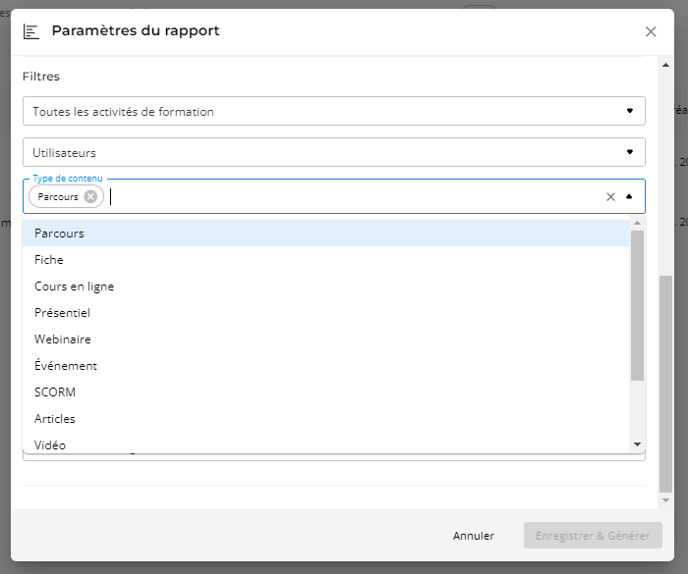Open the Toutes les activités de formation dropdown
Viewport: 688px width, 574px height.
coord(334,111)
